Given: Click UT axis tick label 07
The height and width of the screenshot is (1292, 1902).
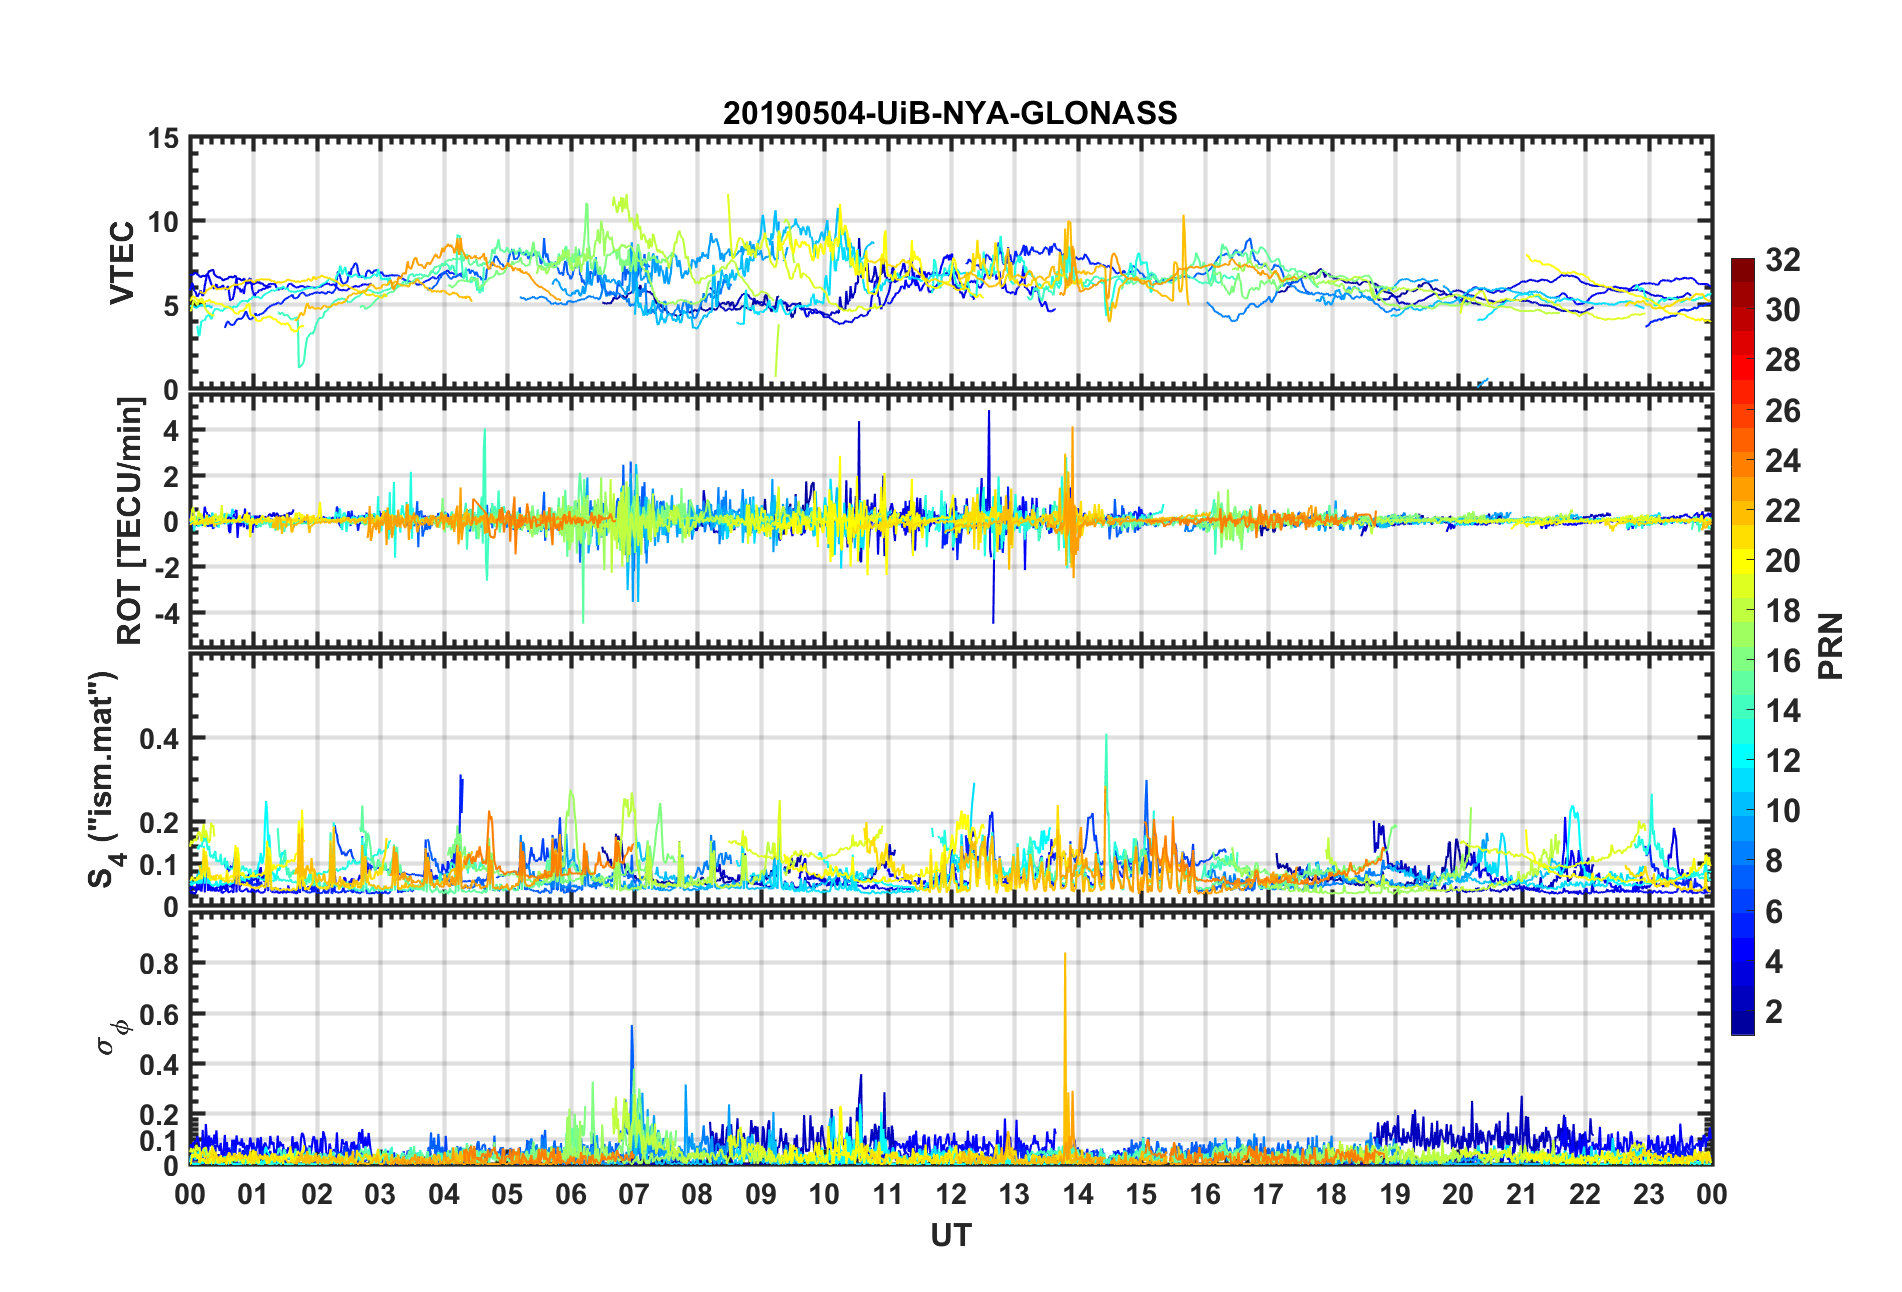Looking at the screenshot, I should 634,1194.
